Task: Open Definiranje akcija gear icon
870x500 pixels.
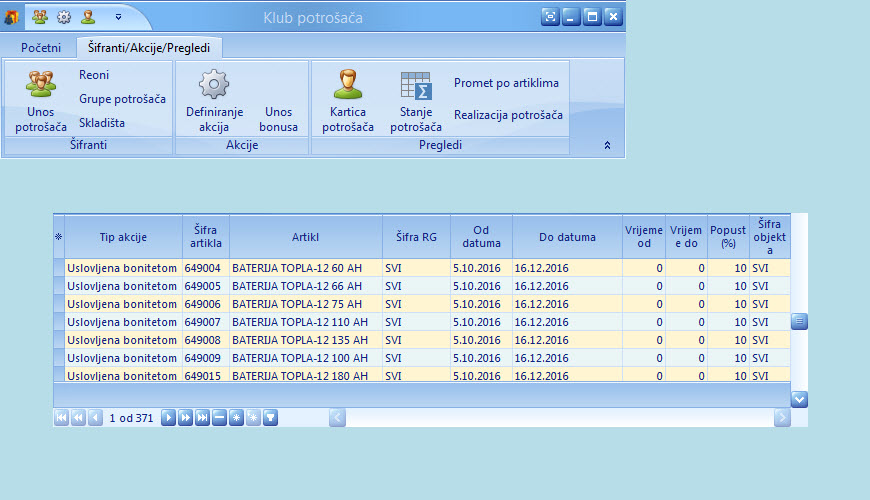Action: (214, 84)
